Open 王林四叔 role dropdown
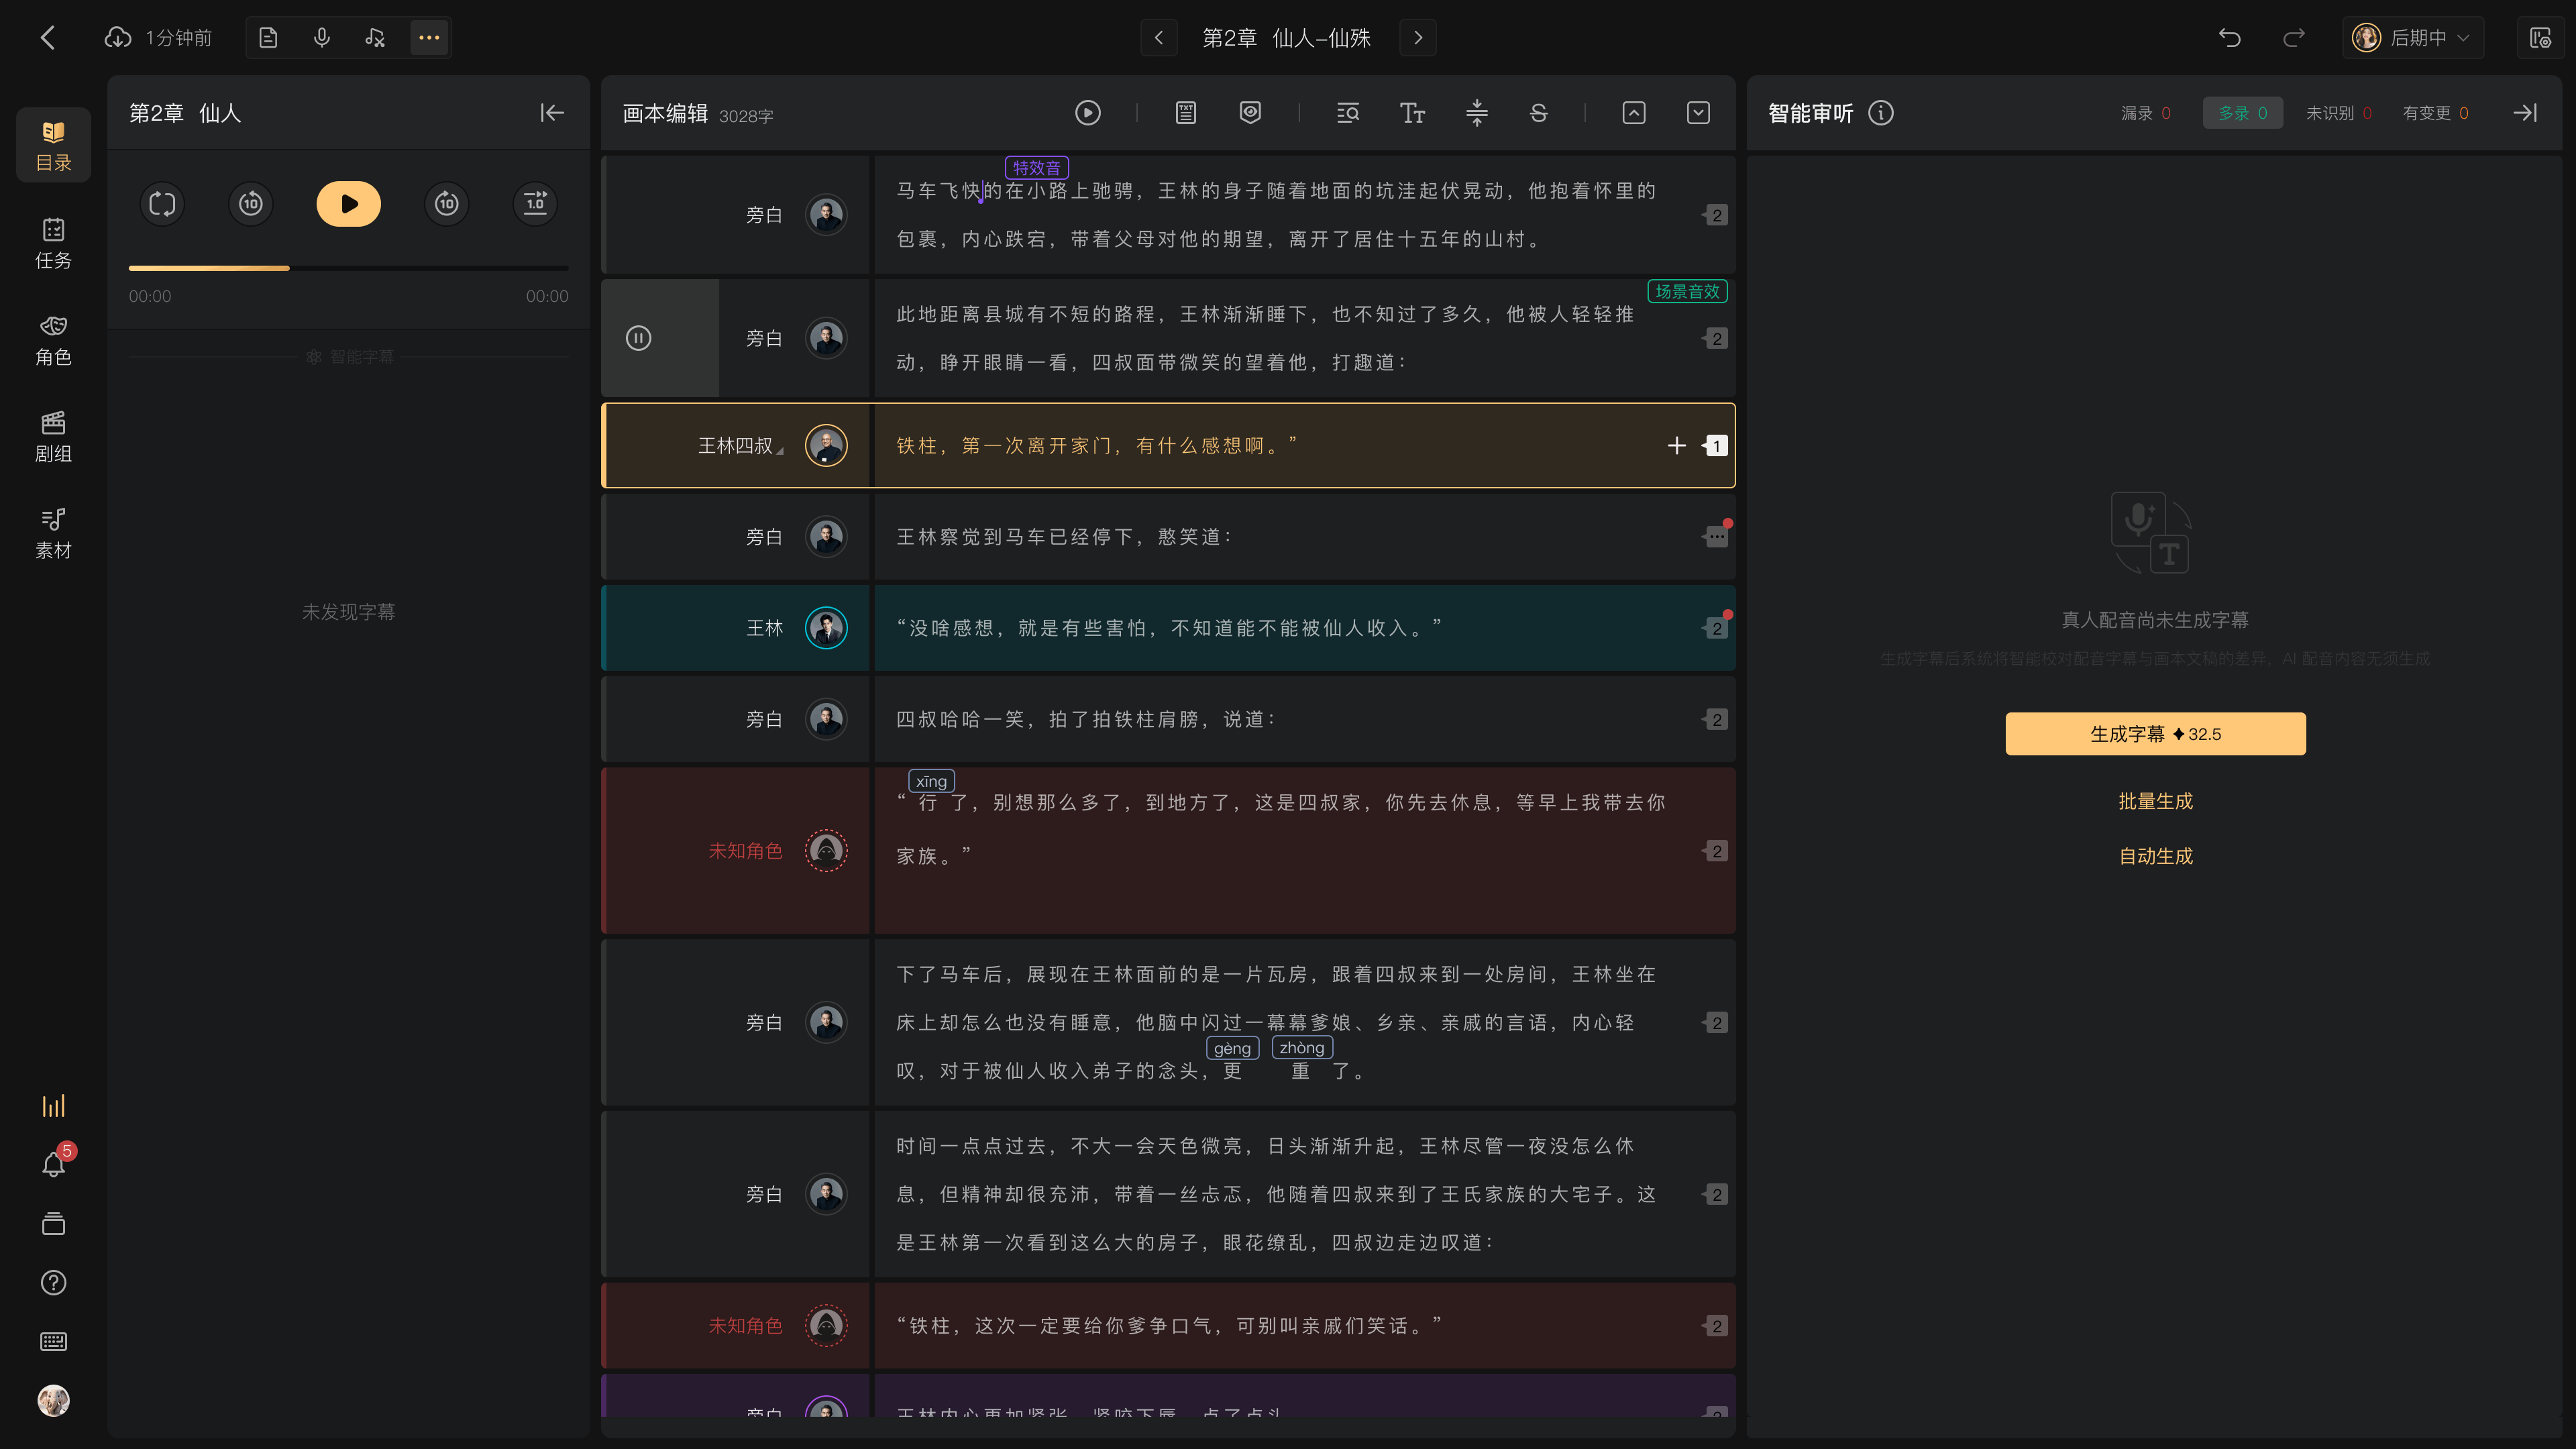2576x1449 pixels. click(741, 446)
